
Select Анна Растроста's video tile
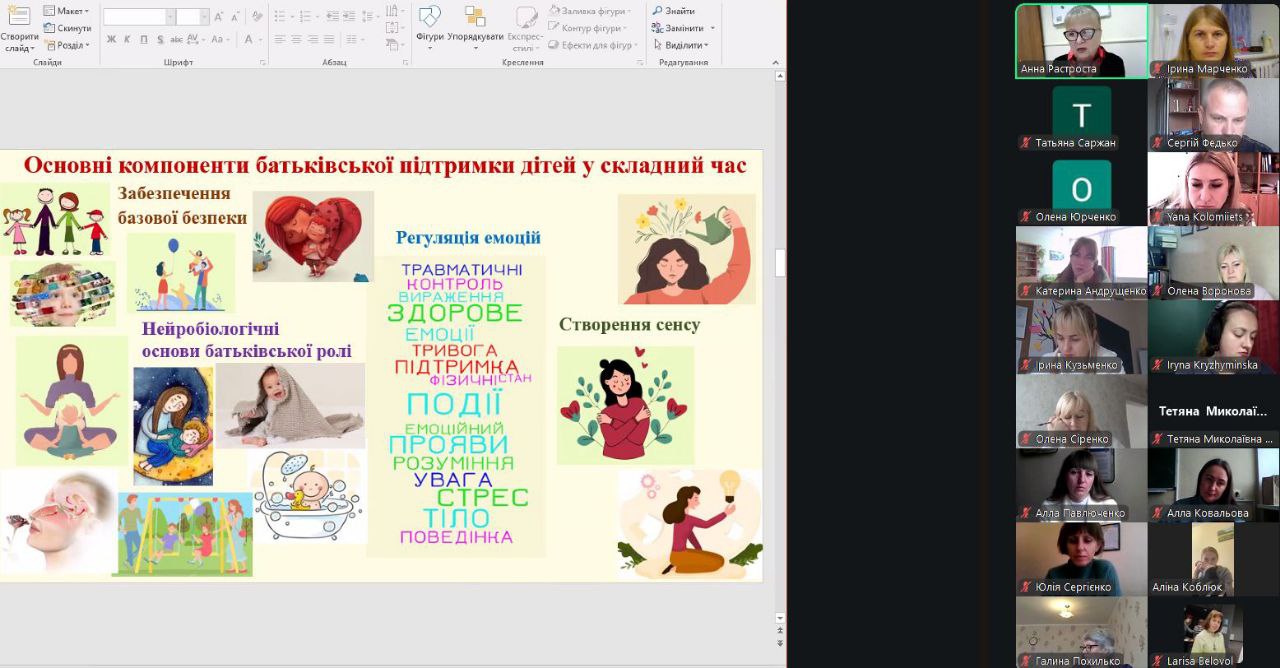point(1081,41)
